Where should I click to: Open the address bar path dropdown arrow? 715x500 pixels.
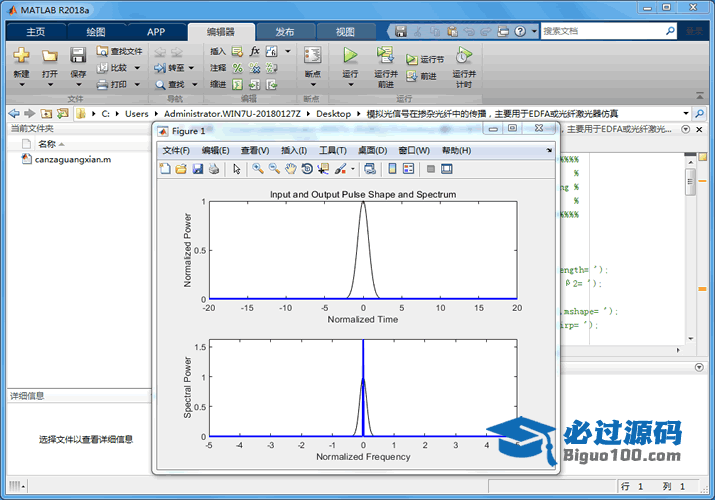coord(685,113)
